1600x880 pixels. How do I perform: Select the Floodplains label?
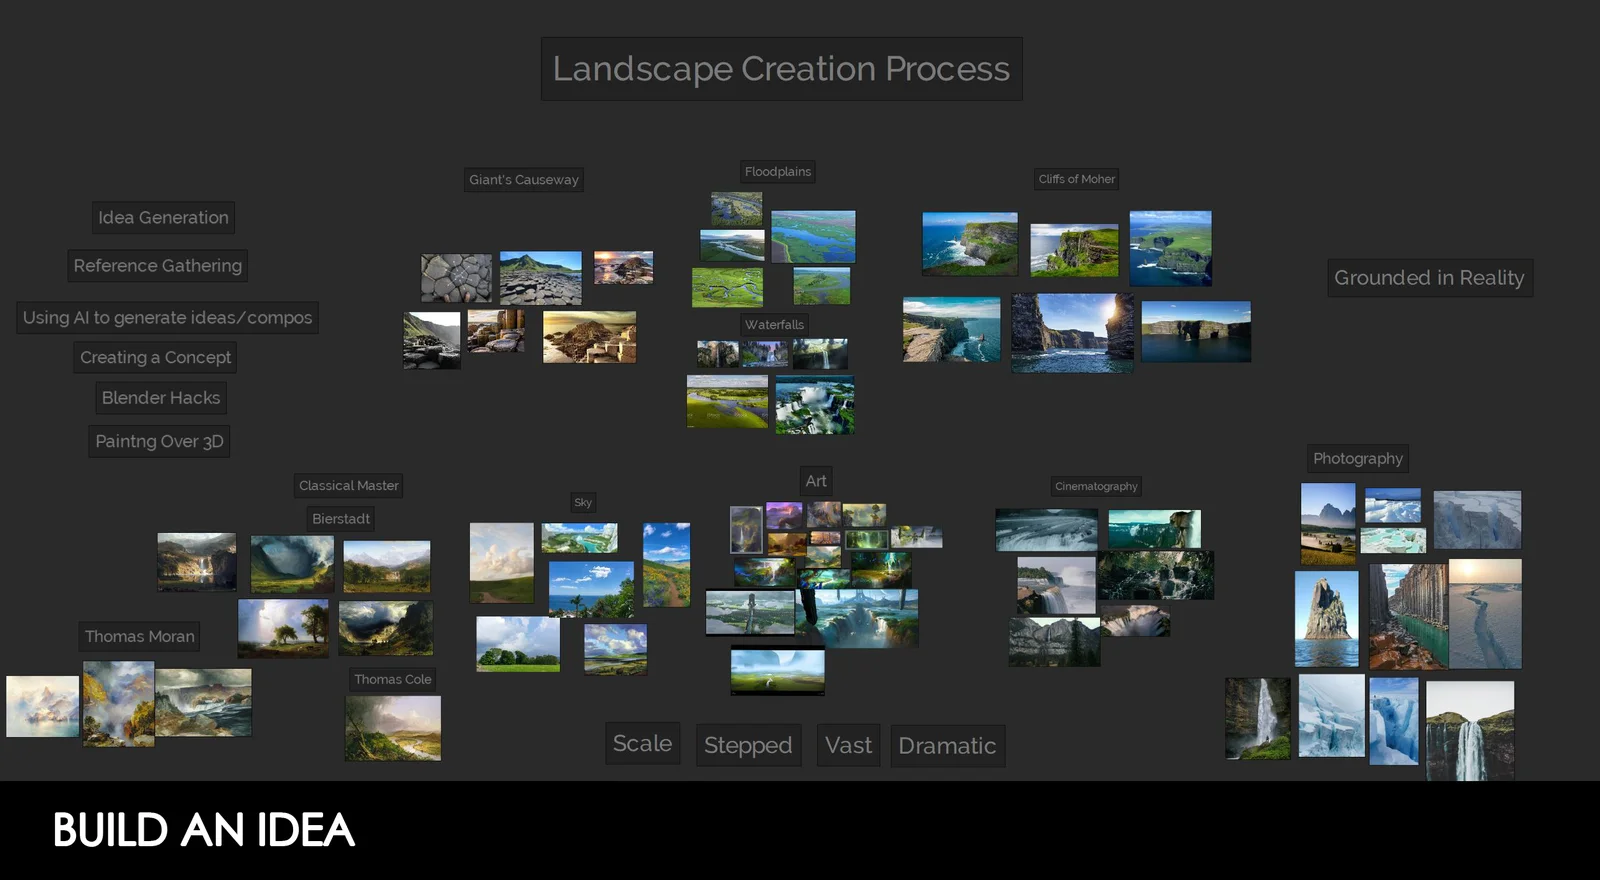point(778,171)
